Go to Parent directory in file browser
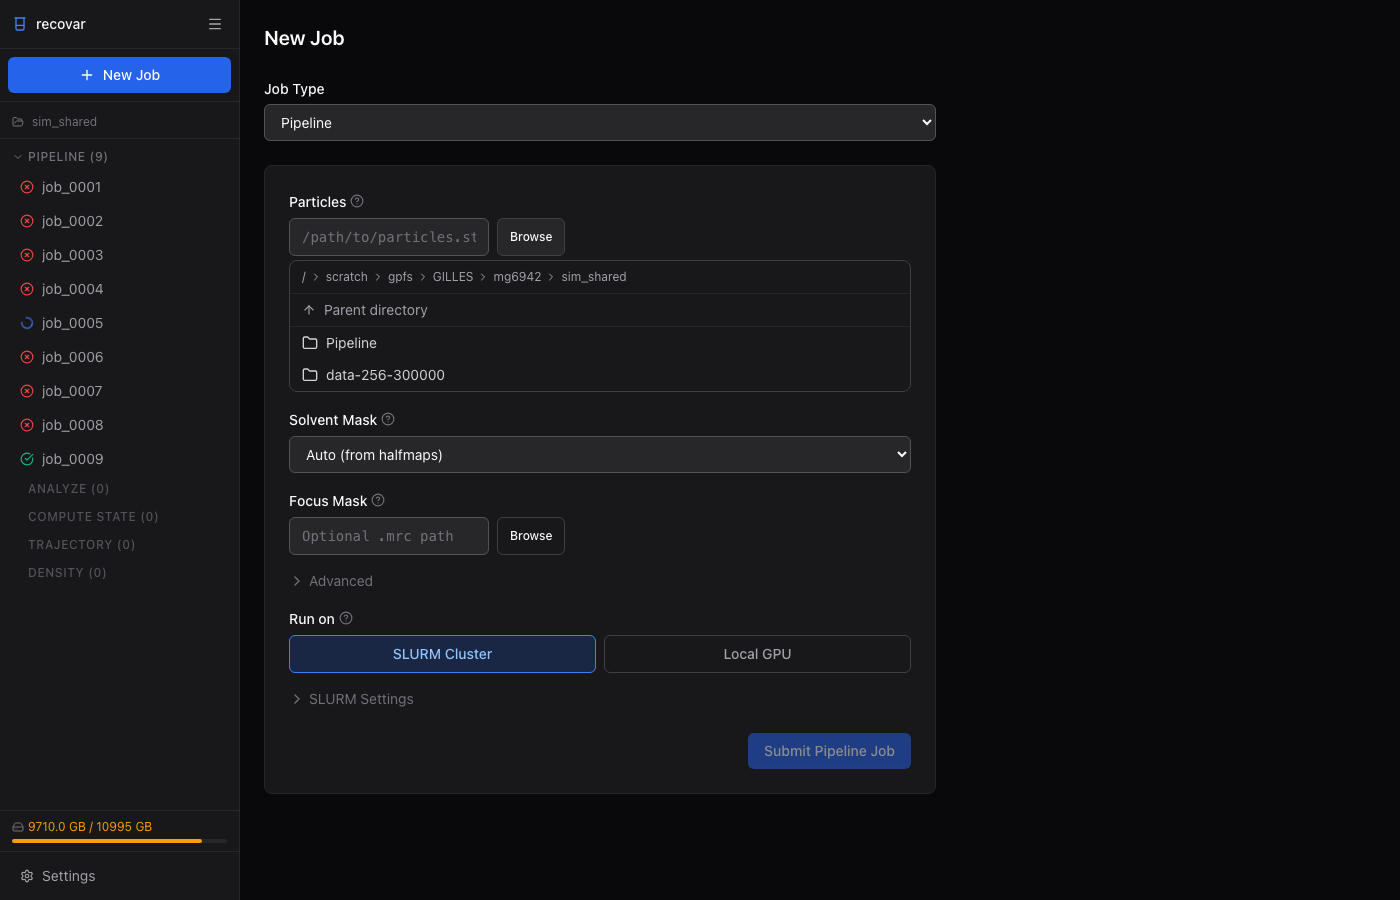The image size is (1400, 900). (600, 310)
